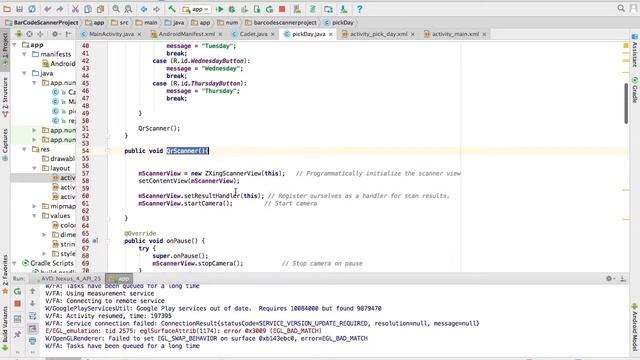The image size is (640, 360).
Task: Click the print icon in Run console
Action: coord(33,341)
